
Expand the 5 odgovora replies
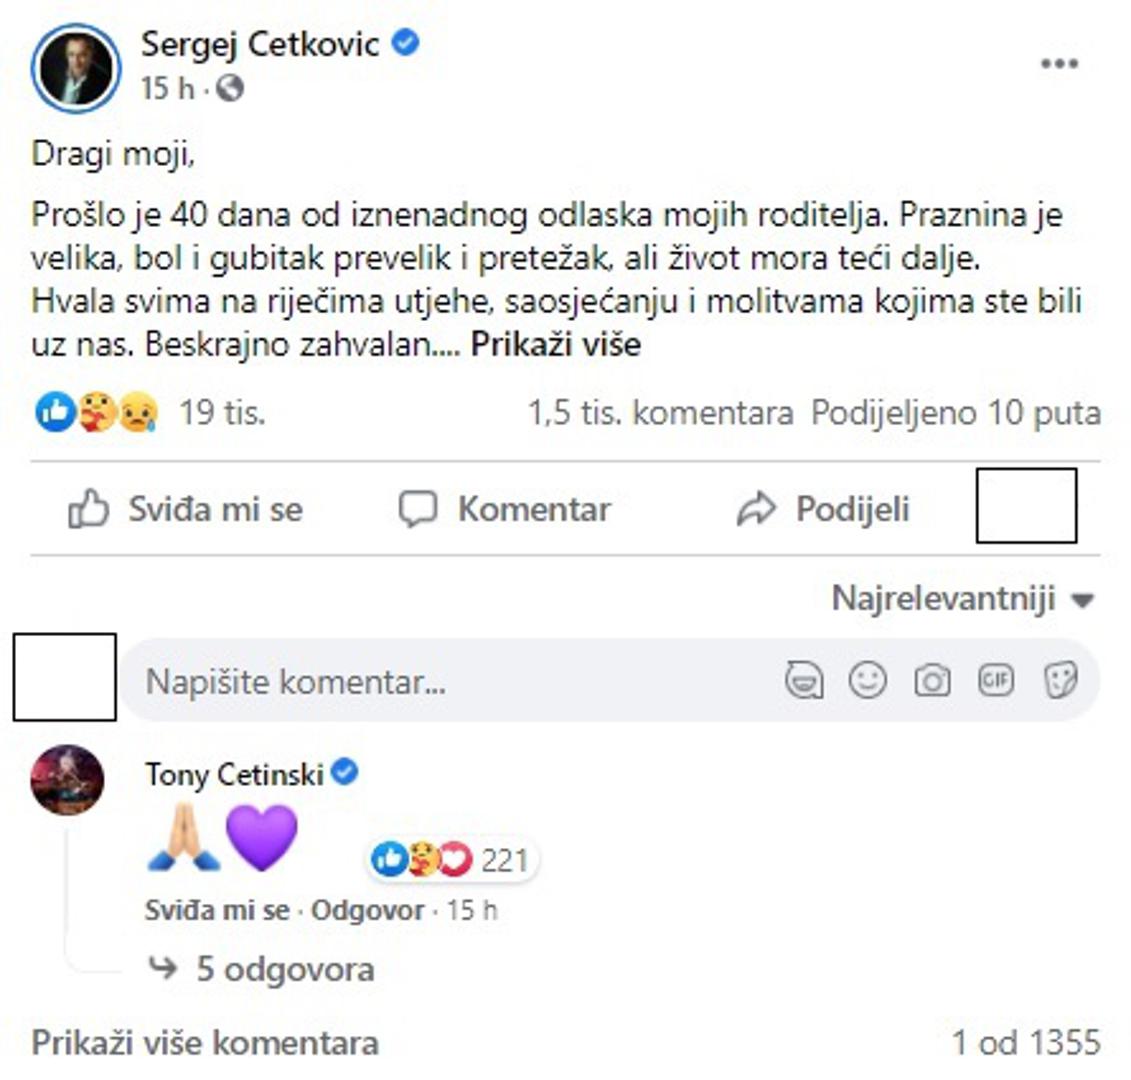[284, 969]
